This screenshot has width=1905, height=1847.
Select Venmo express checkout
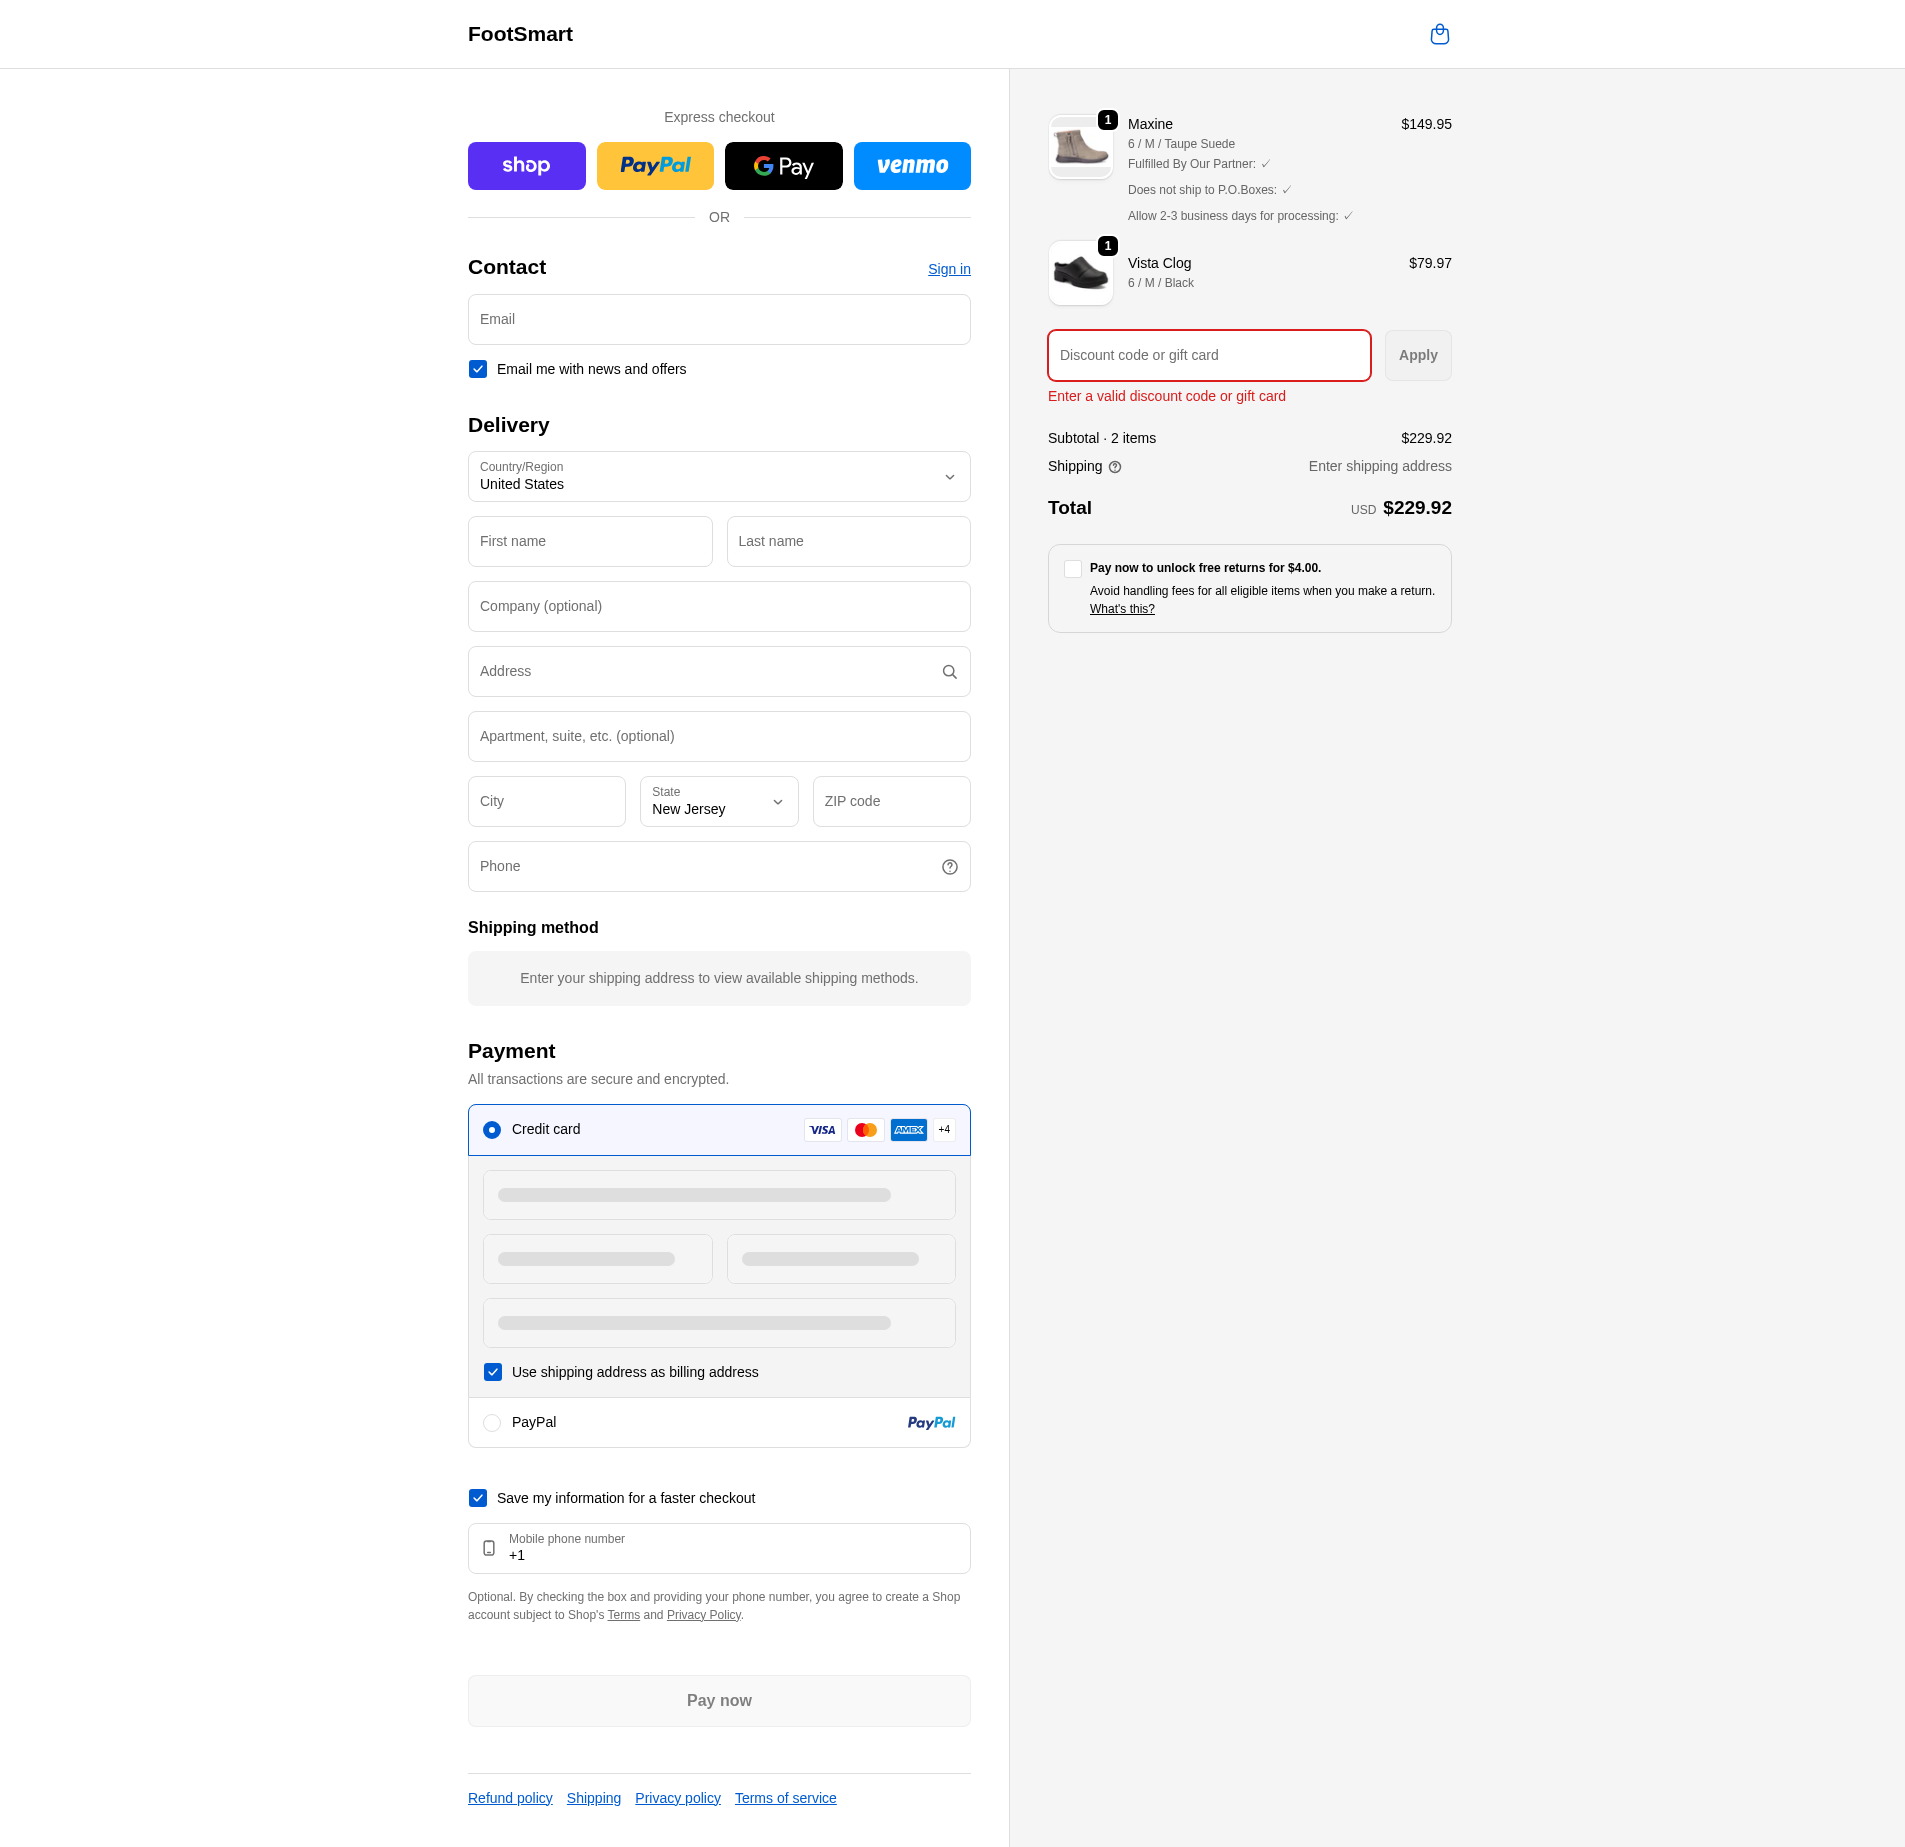(911, 166)
